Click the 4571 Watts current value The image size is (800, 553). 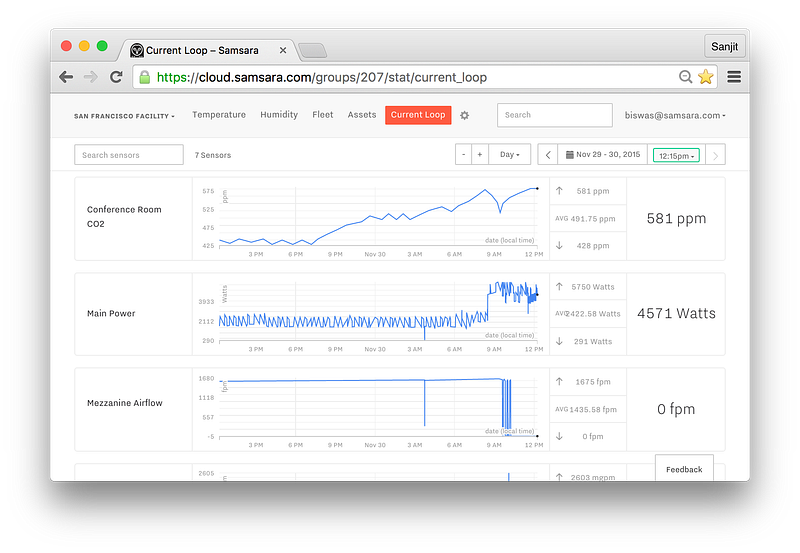point(676,314)
